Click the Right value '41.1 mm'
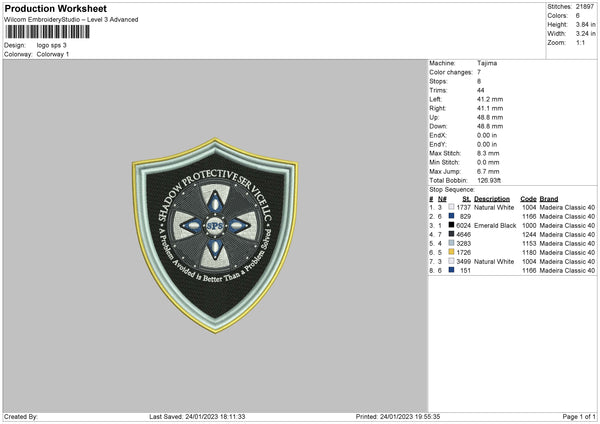Image resolution: width=600 pixels, height=424 pixels. pyautogui.click(x=490, y=108)
